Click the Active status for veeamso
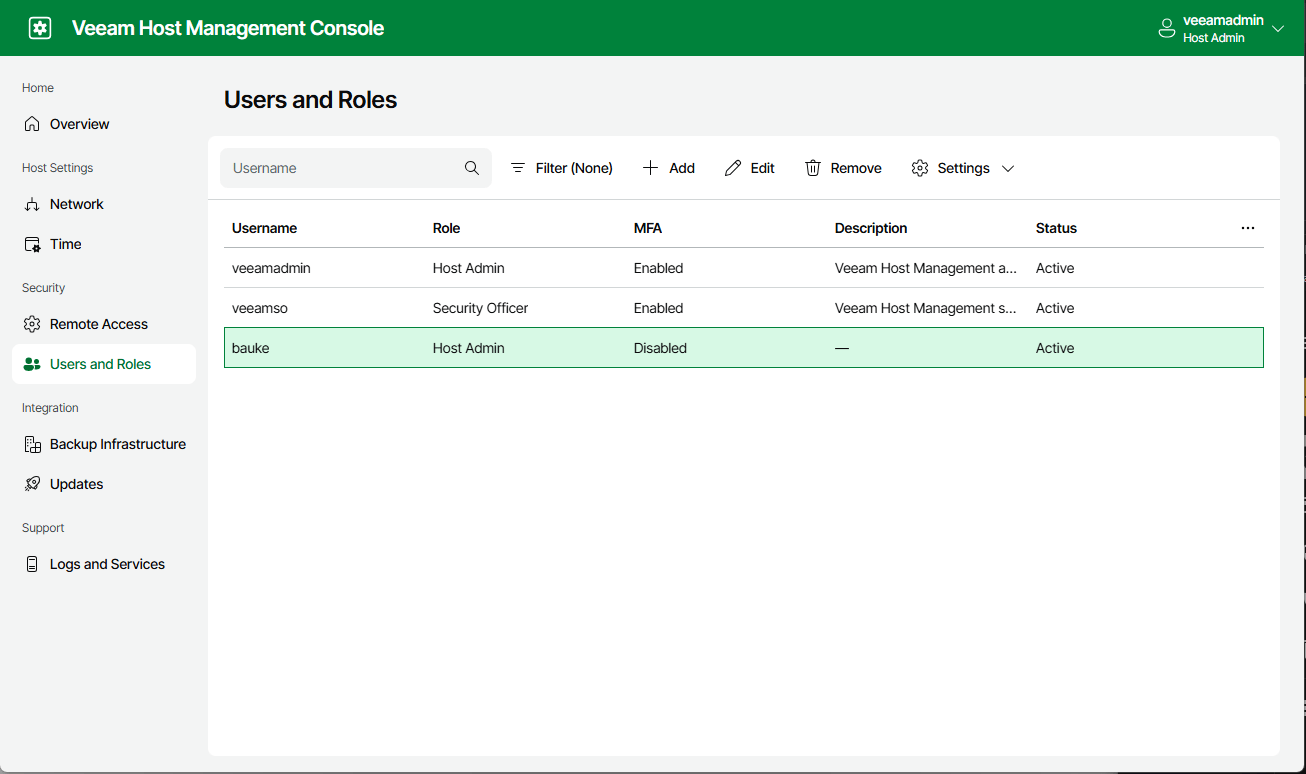This screenshot has height=774, width=1306. [x=1055, y=308]
